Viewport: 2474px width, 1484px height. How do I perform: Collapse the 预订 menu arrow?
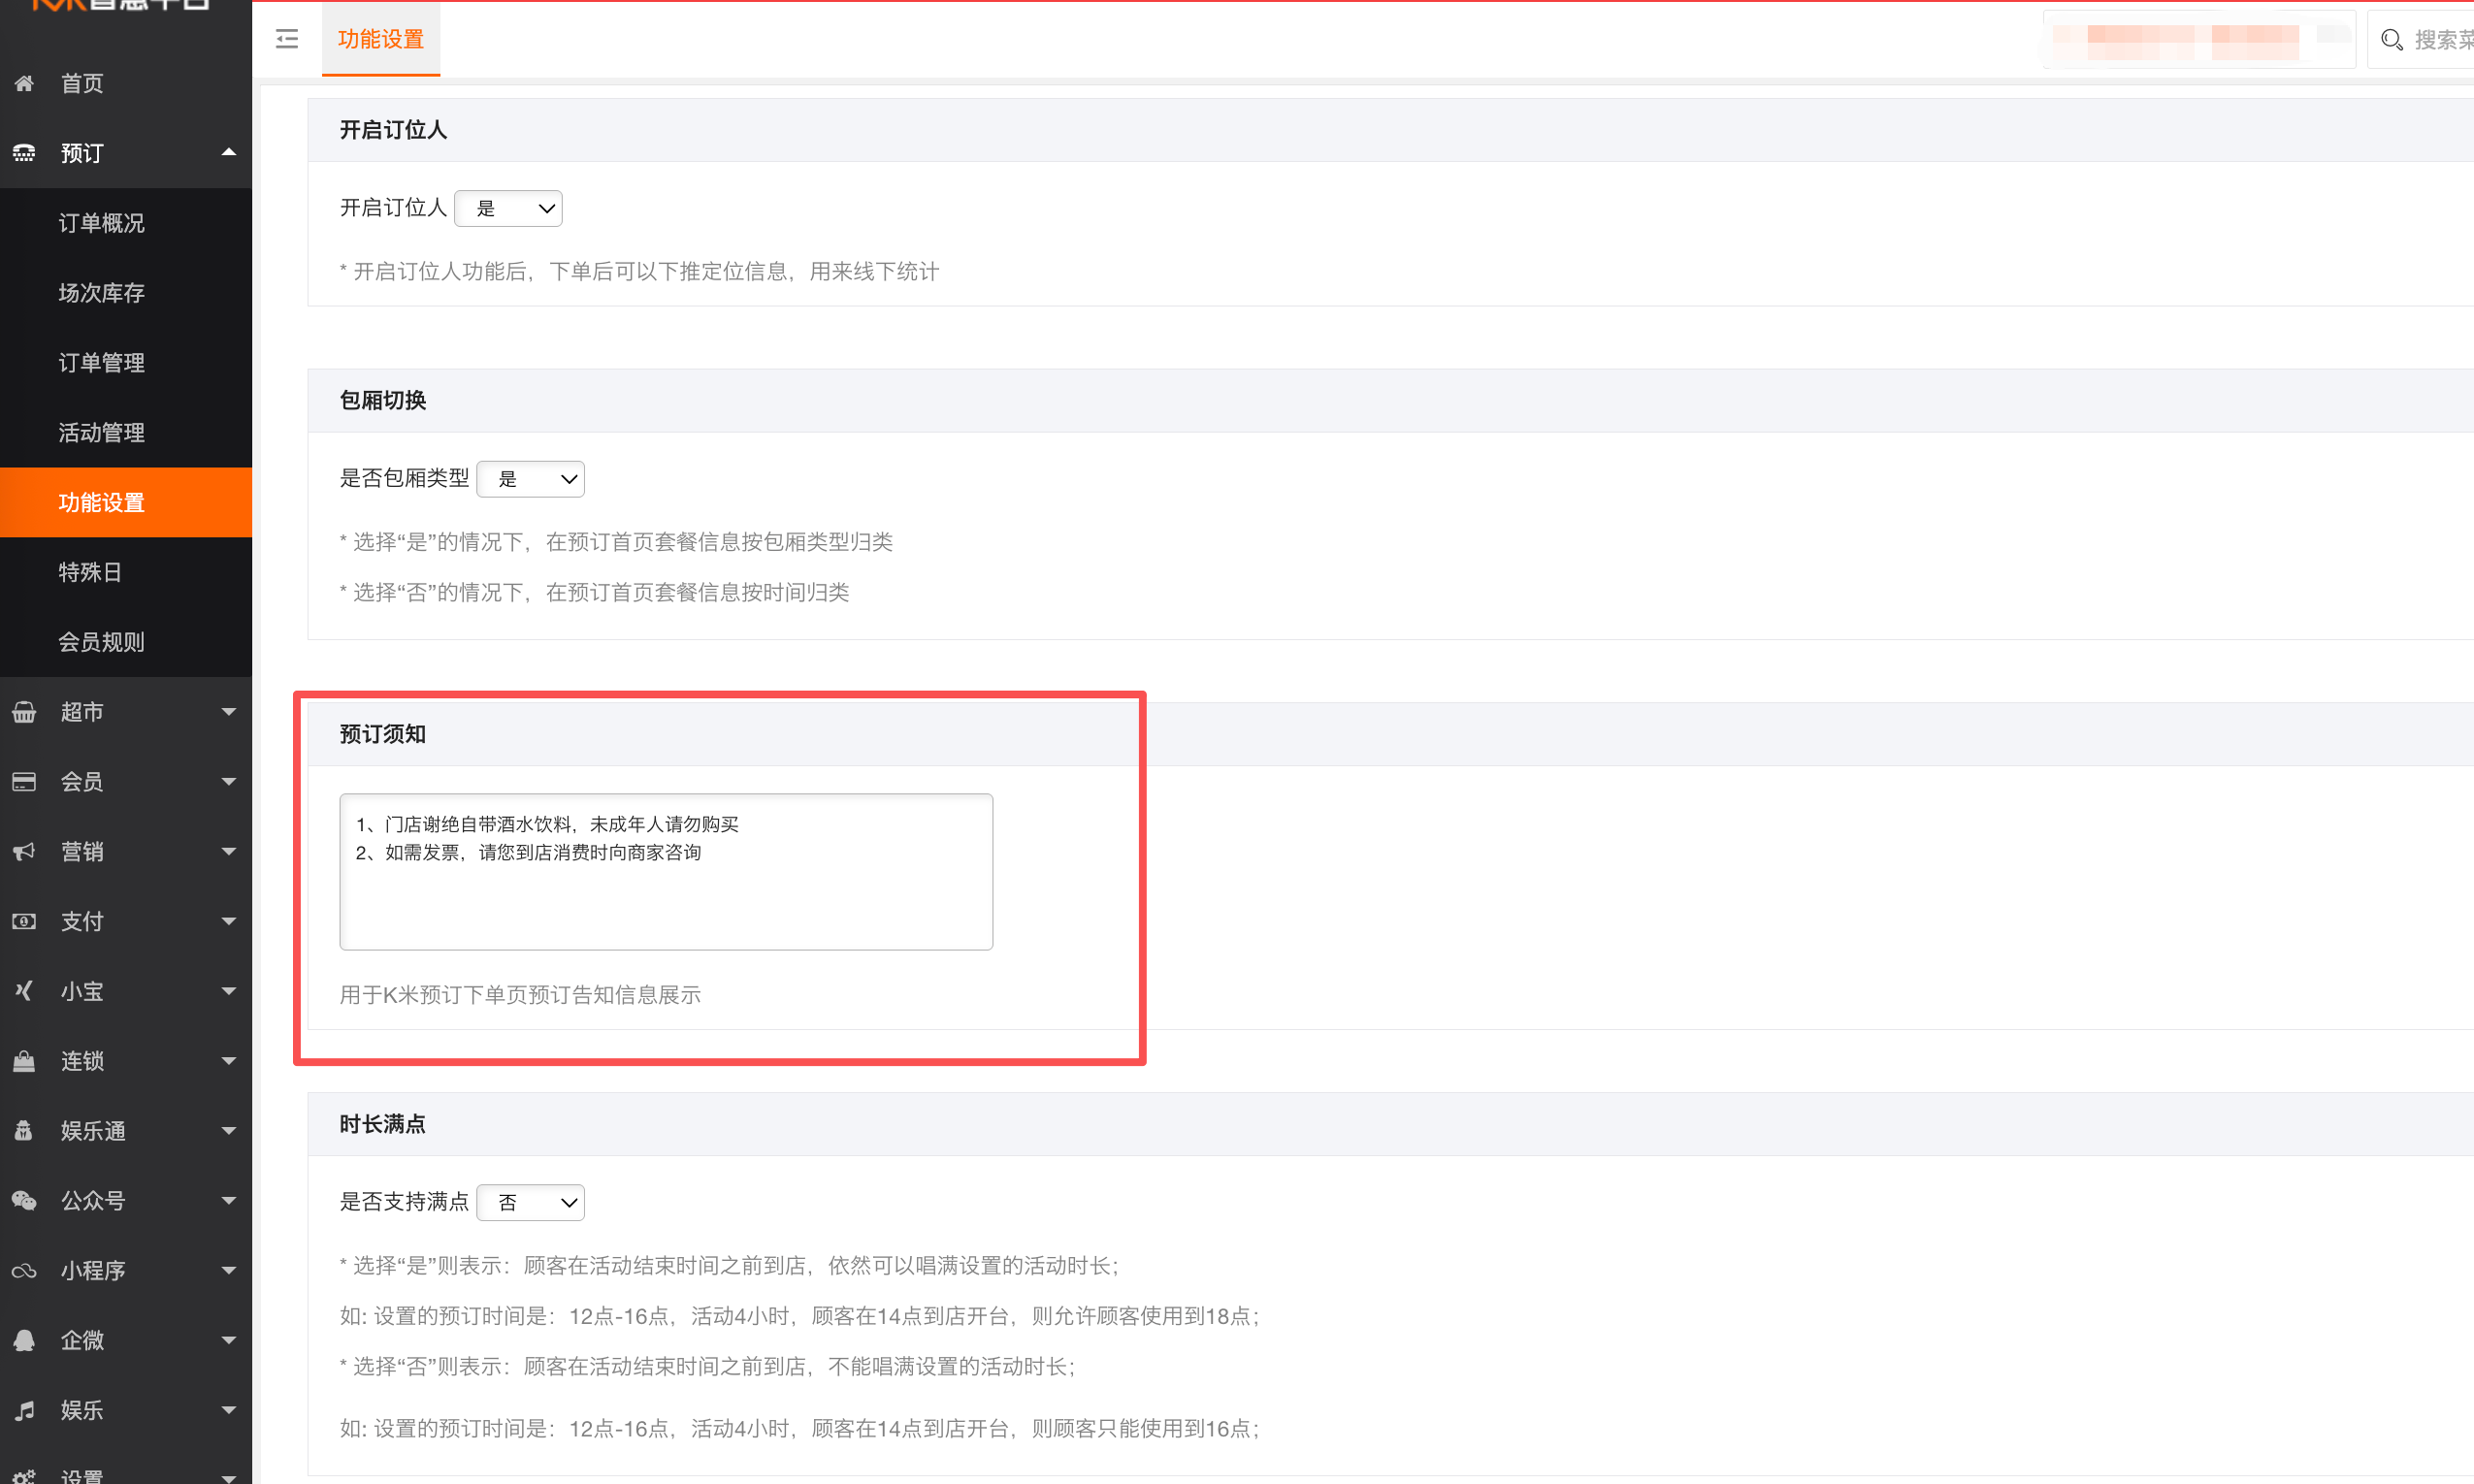228,152
